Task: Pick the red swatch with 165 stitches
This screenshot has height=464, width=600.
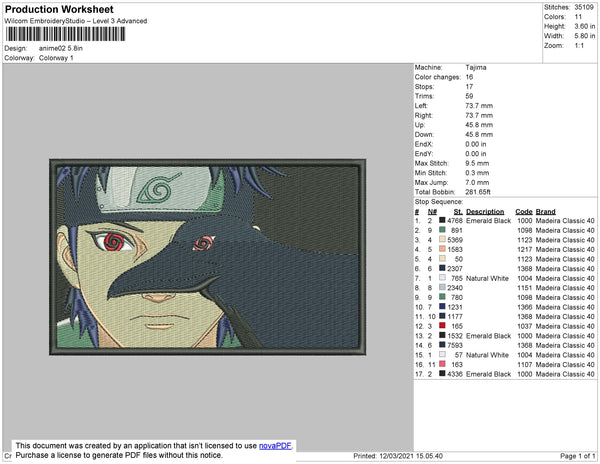Action: click(442, 326)
